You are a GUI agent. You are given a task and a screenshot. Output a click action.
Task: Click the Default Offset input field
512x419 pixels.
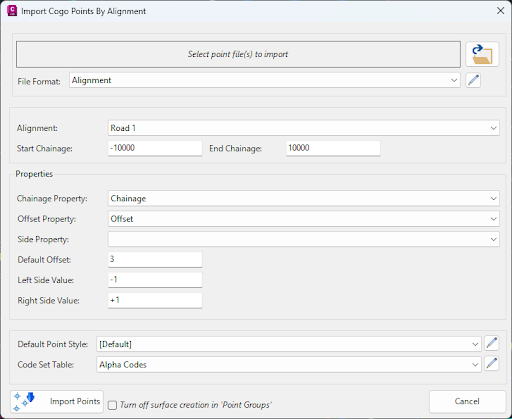(155, 259)
